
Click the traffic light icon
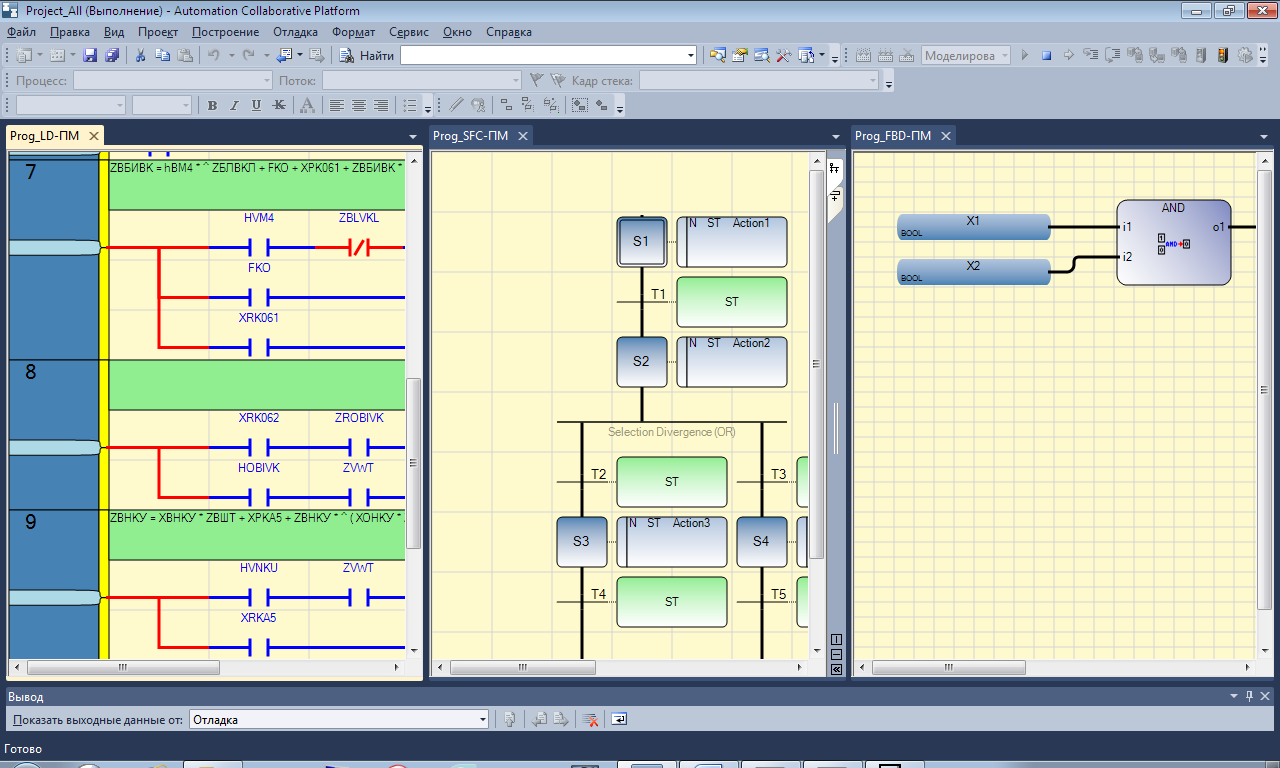click(x=1222, y=55)
